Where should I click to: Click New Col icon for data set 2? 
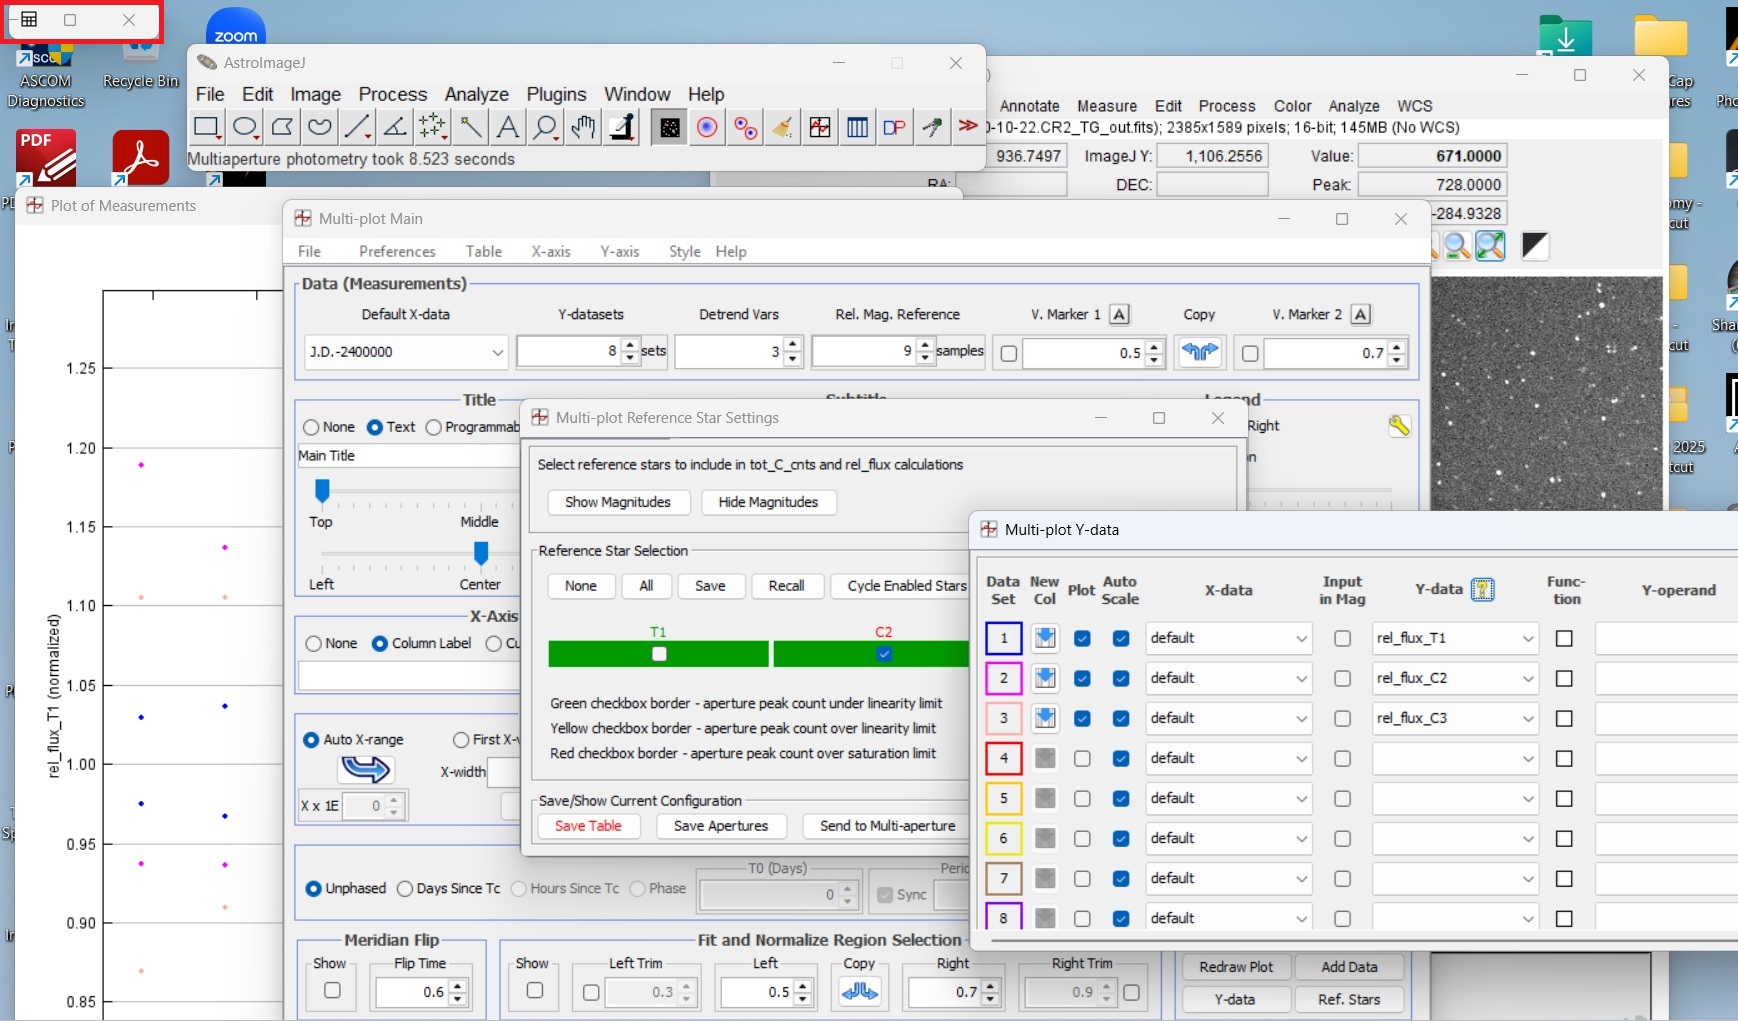tap(1045, 678)
